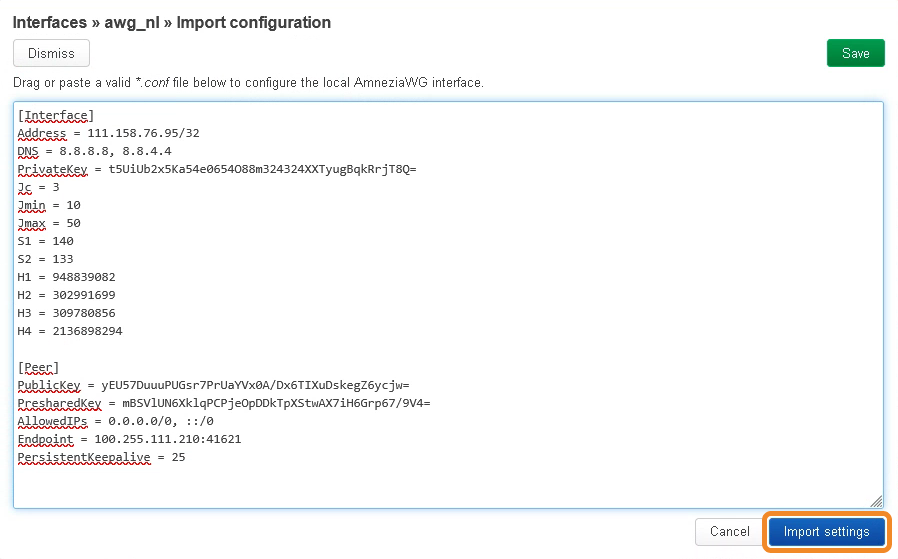The height and width of the screenshot is (559, 898).
Task: Click the Jmax = 50 line
Action: (x=49, y=223)
